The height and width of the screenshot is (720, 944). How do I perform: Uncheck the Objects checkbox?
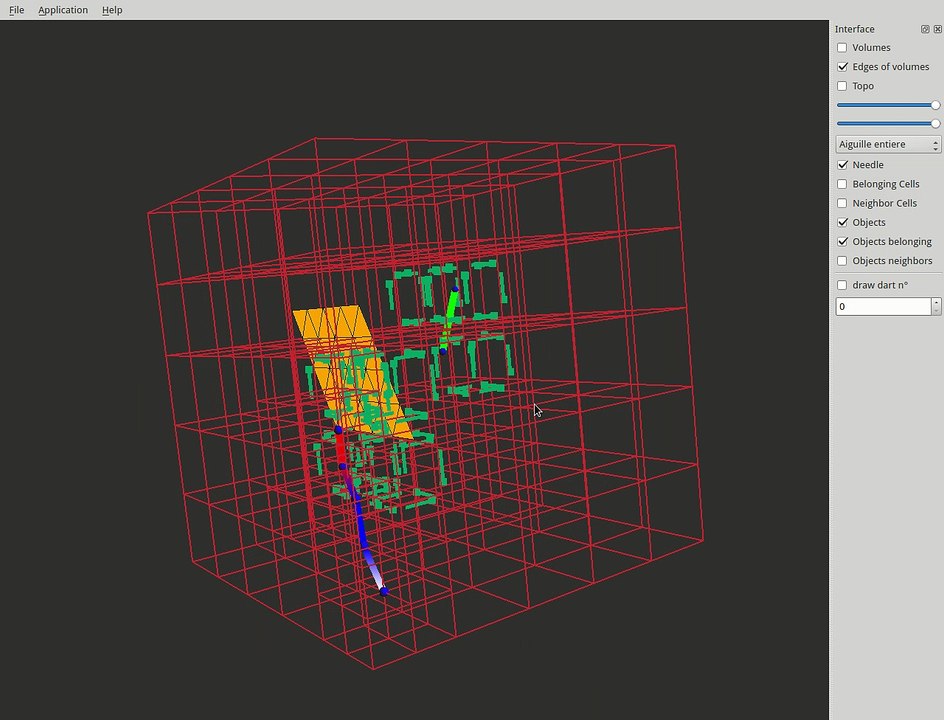tap(842, 223)
